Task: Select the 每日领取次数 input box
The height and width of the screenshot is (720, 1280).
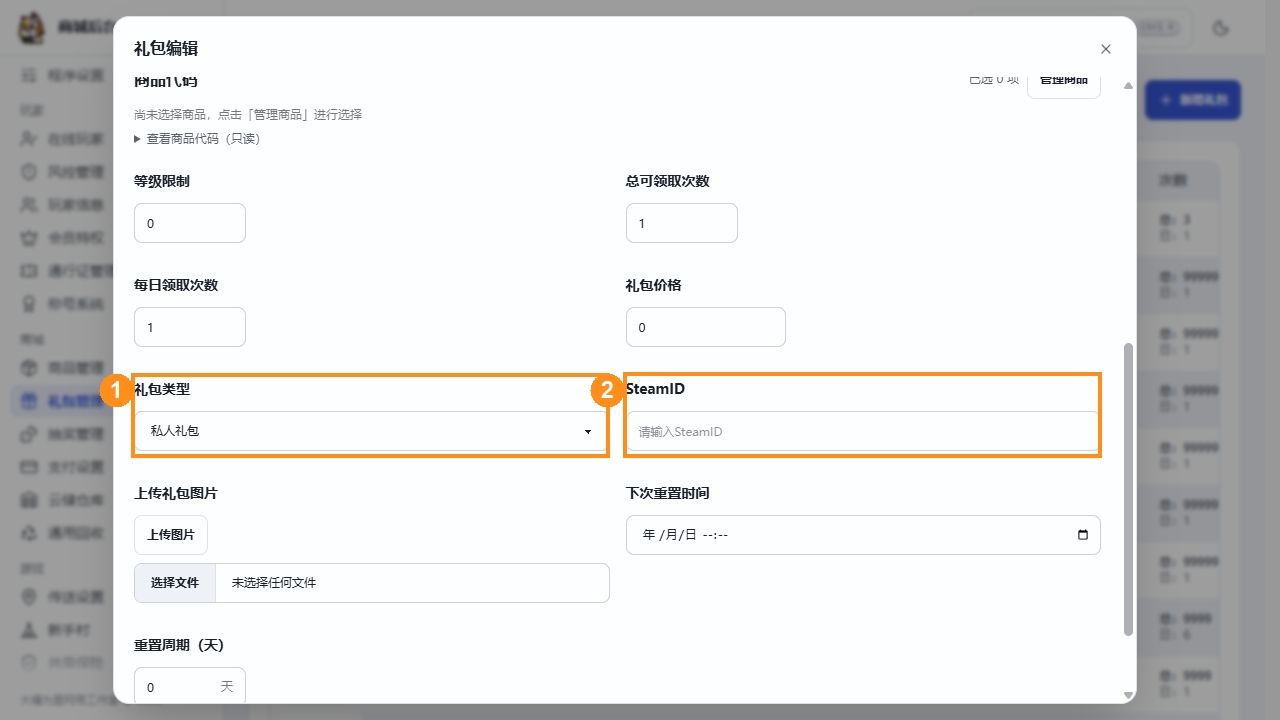Action: 190,327
